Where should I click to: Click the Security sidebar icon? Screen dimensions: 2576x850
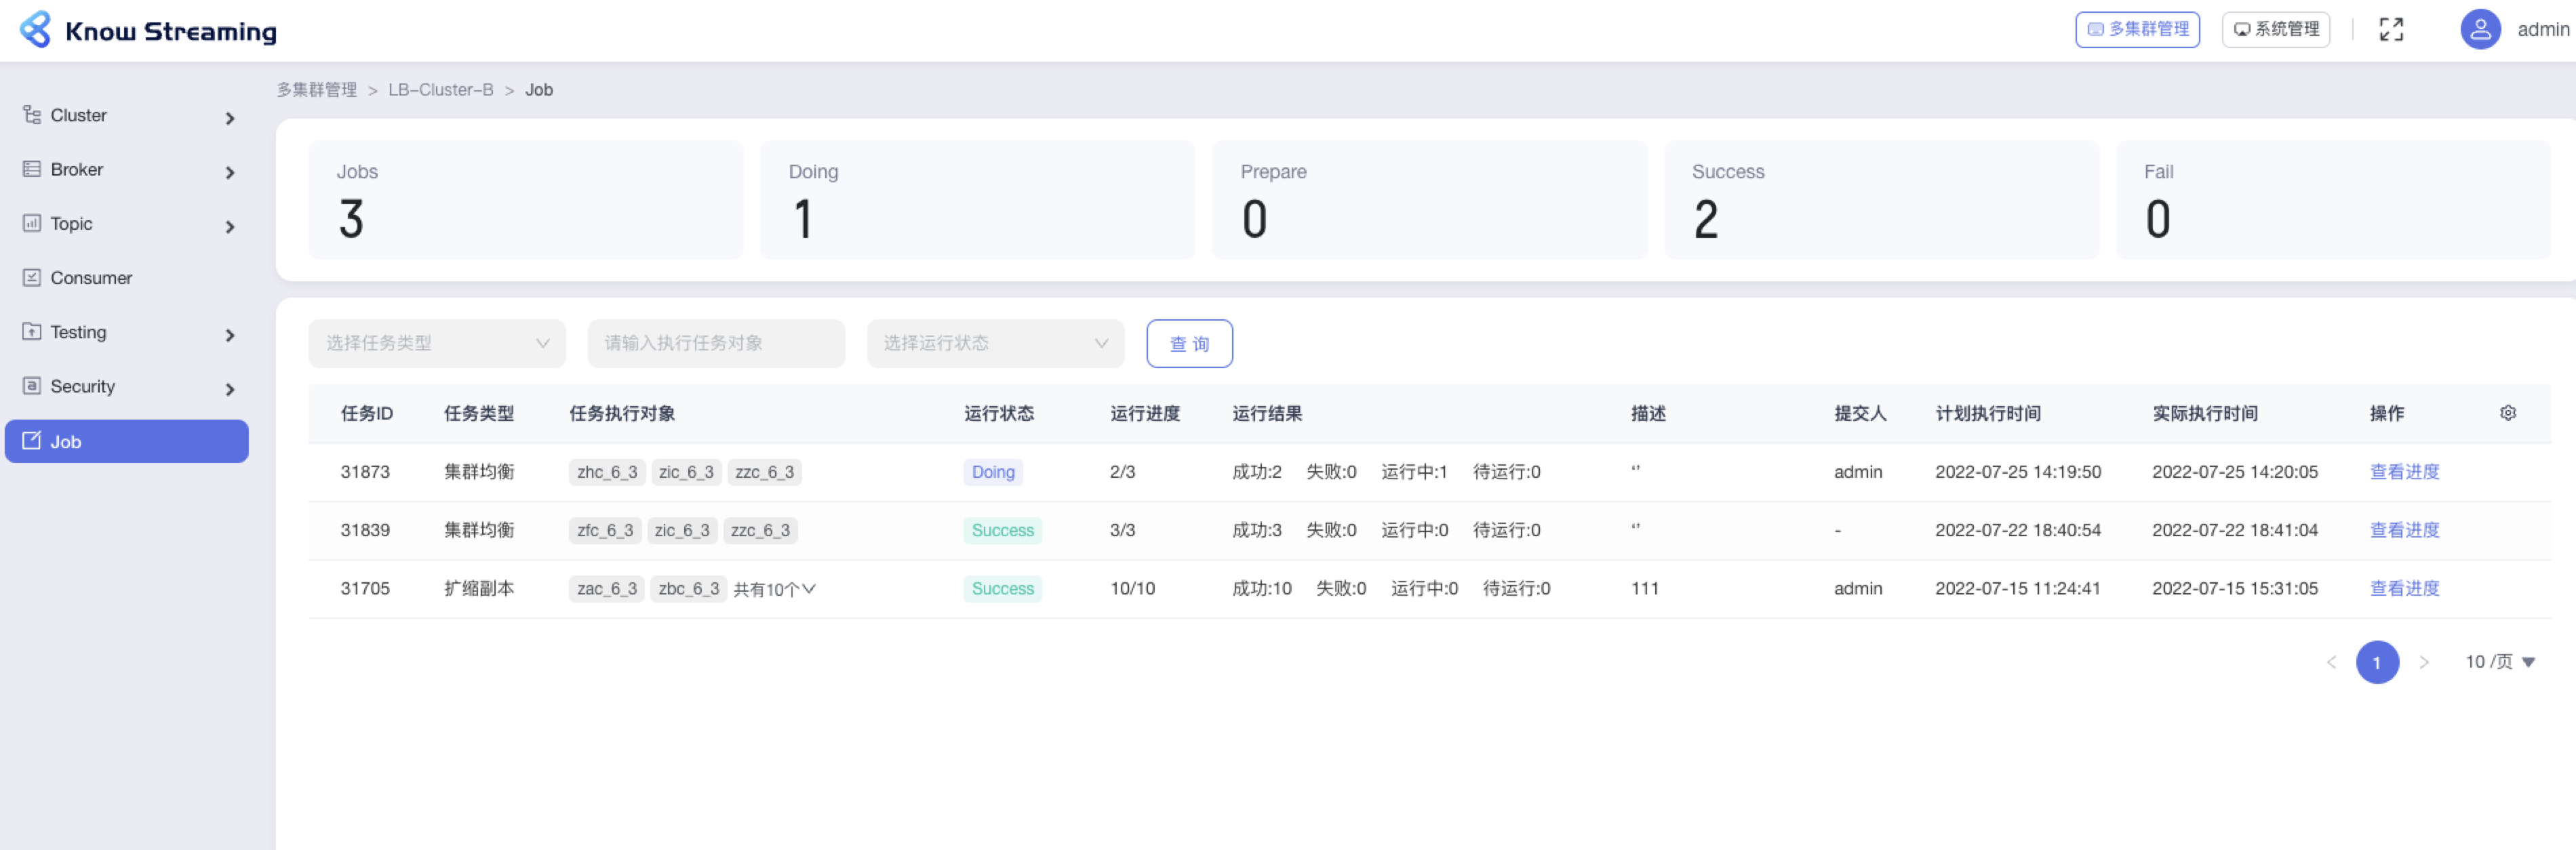[32, 386]
